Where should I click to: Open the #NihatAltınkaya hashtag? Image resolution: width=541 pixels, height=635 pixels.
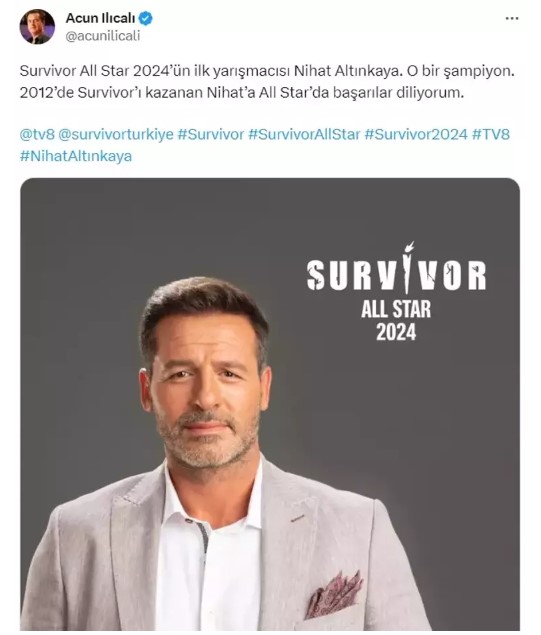[76, 156]
